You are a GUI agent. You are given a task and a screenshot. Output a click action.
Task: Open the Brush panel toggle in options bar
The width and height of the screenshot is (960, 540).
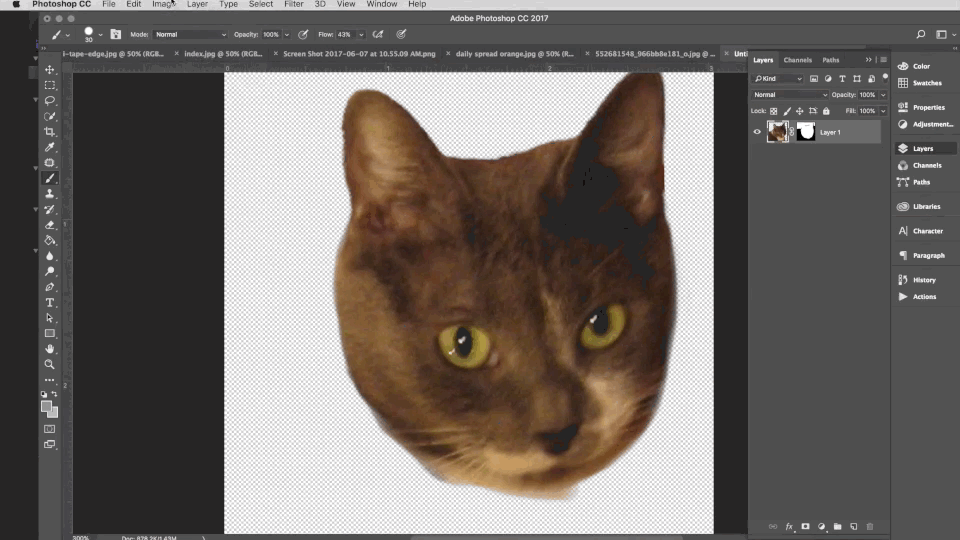(116, 34)
